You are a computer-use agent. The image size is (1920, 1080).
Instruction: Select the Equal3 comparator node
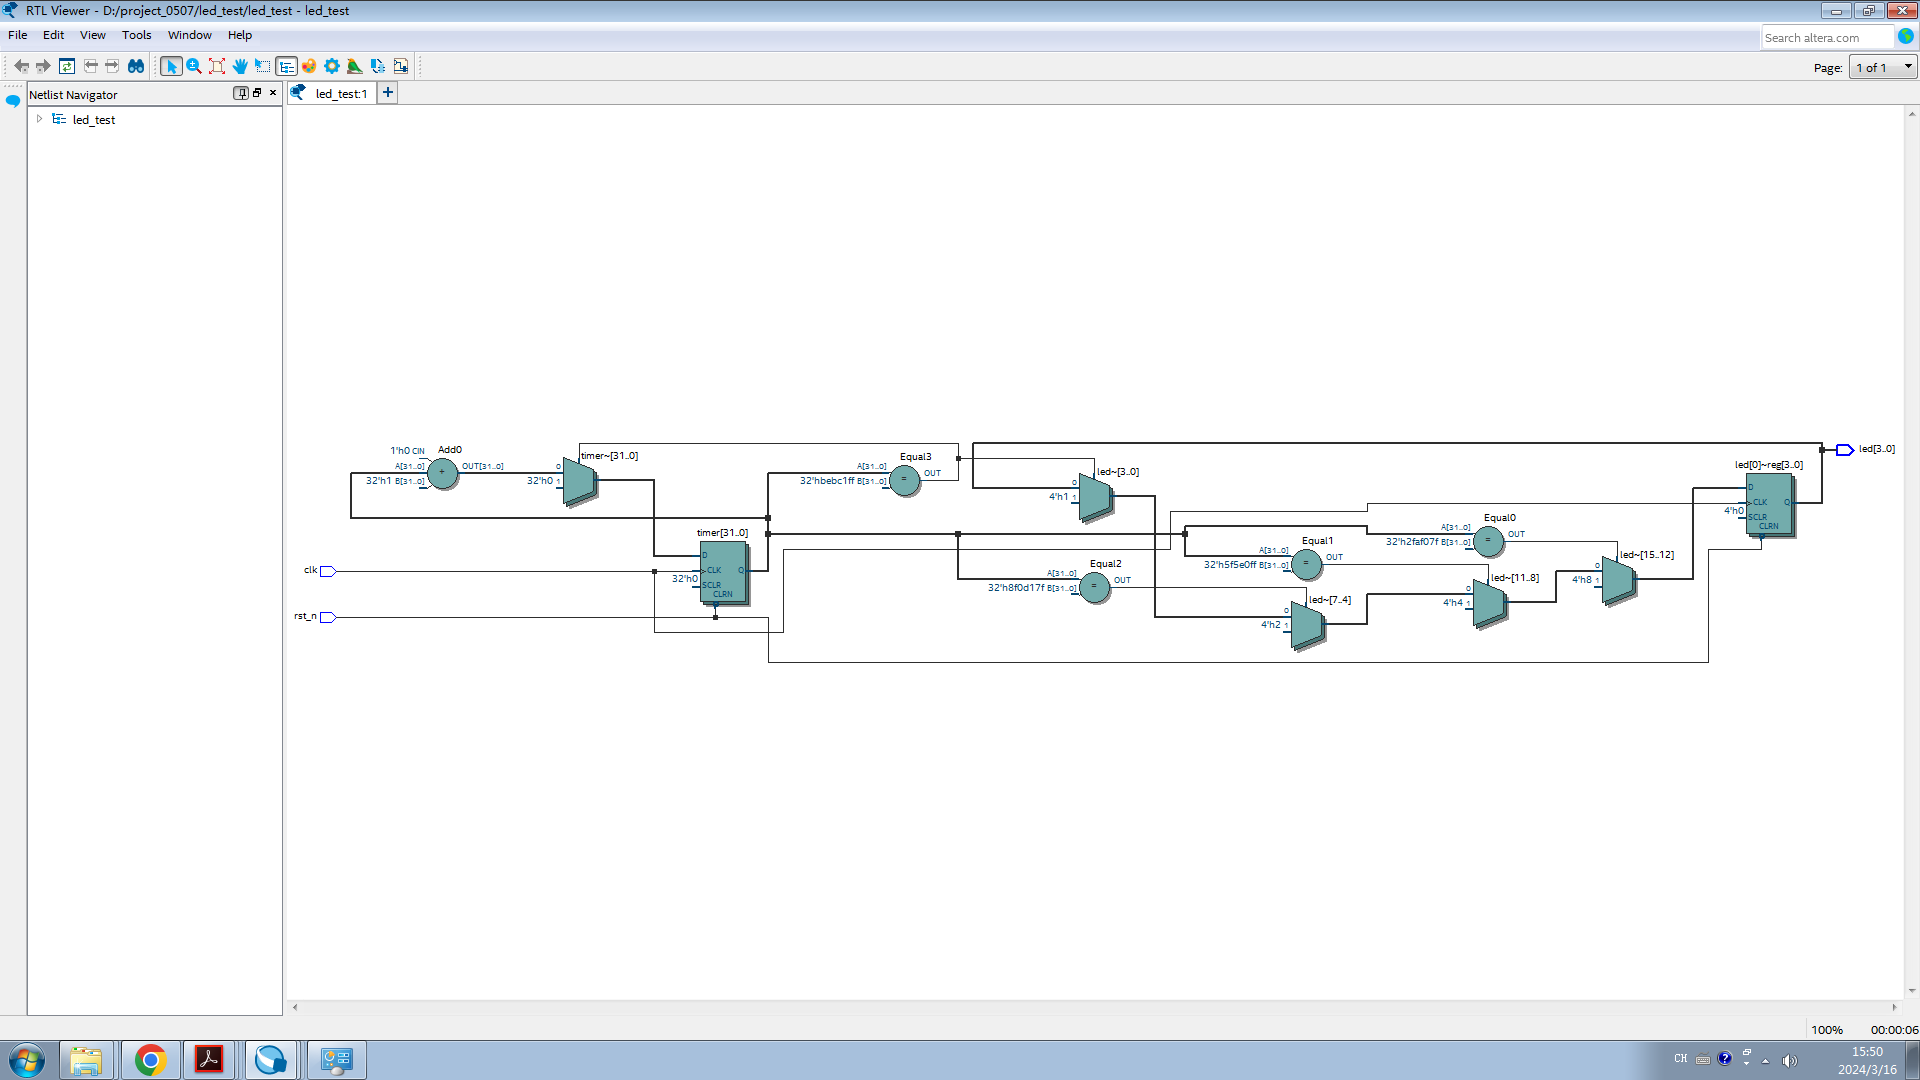pos(904,480)
